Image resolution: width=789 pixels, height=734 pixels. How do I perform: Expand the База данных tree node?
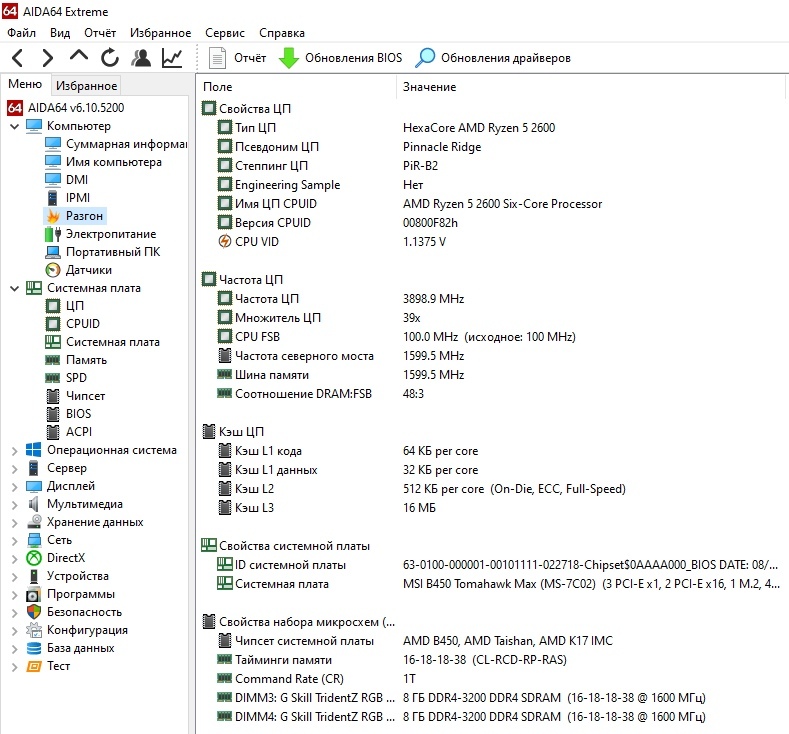tap(15, 648)
